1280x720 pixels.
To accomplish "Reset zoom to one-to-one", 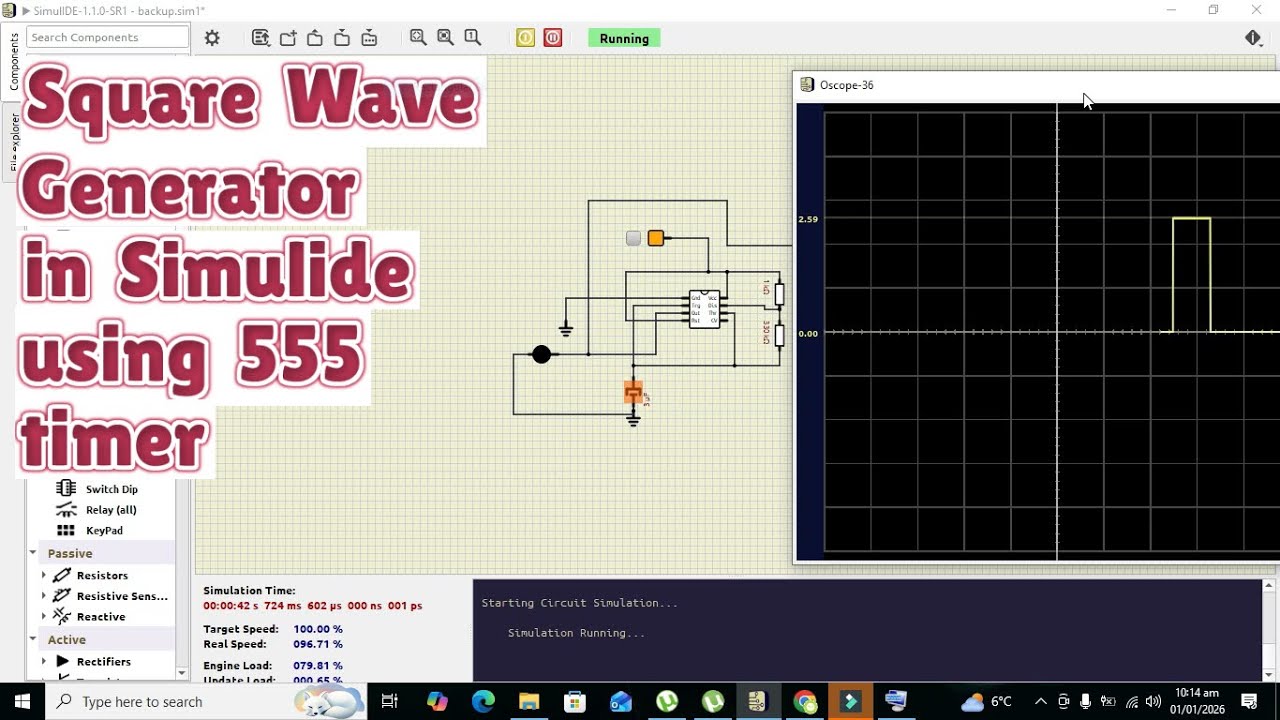I will [473, 38].
